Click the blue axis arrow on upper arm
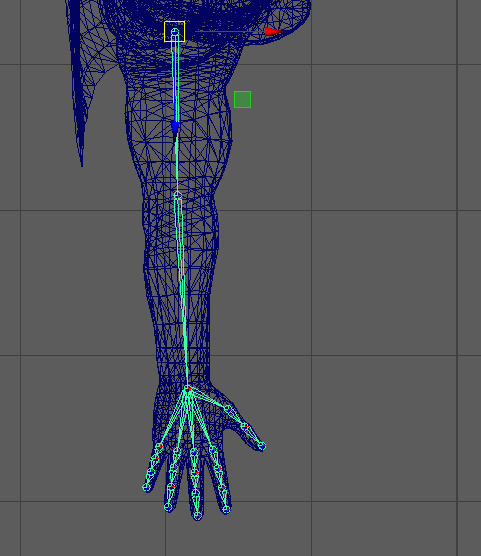The height and width of the screenshot is (556, 481). pos(175,128)
